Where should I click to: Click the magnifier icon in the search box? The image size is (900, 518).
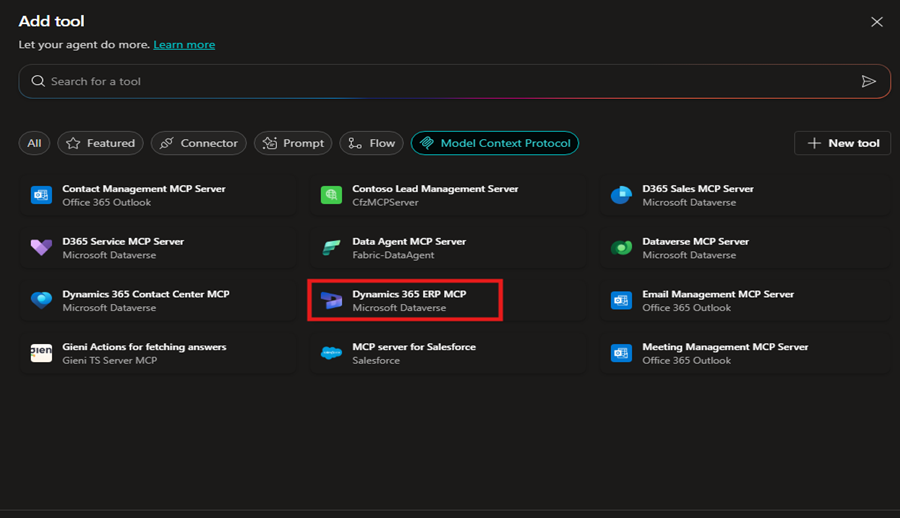(x=38, y=81)
